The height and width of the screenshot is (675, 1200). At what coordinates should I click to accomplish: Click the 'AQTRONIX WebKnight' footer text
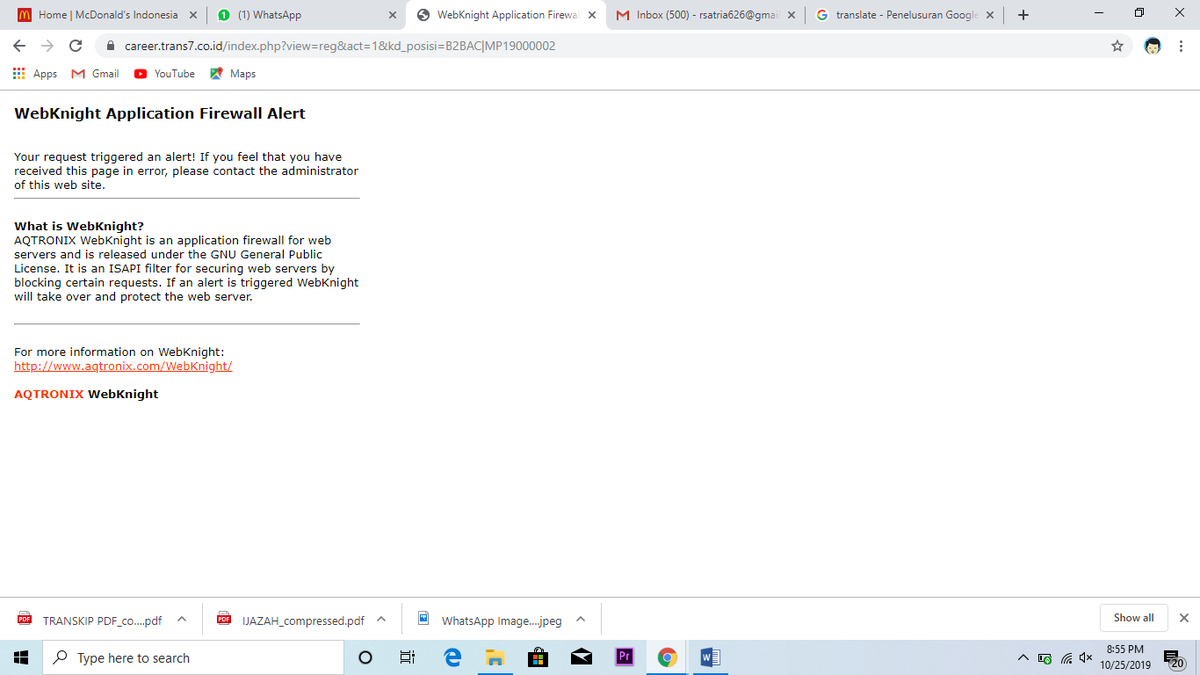pos(86,394)
